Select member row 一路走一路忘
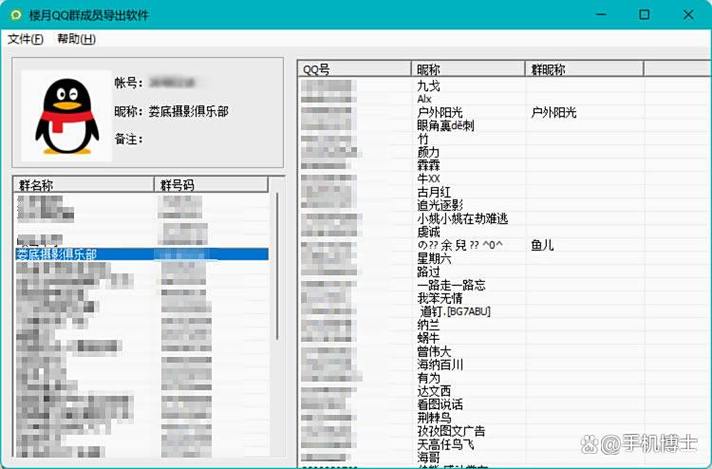The height and width of the screenshot is (469, 712). tap(451, 285)
